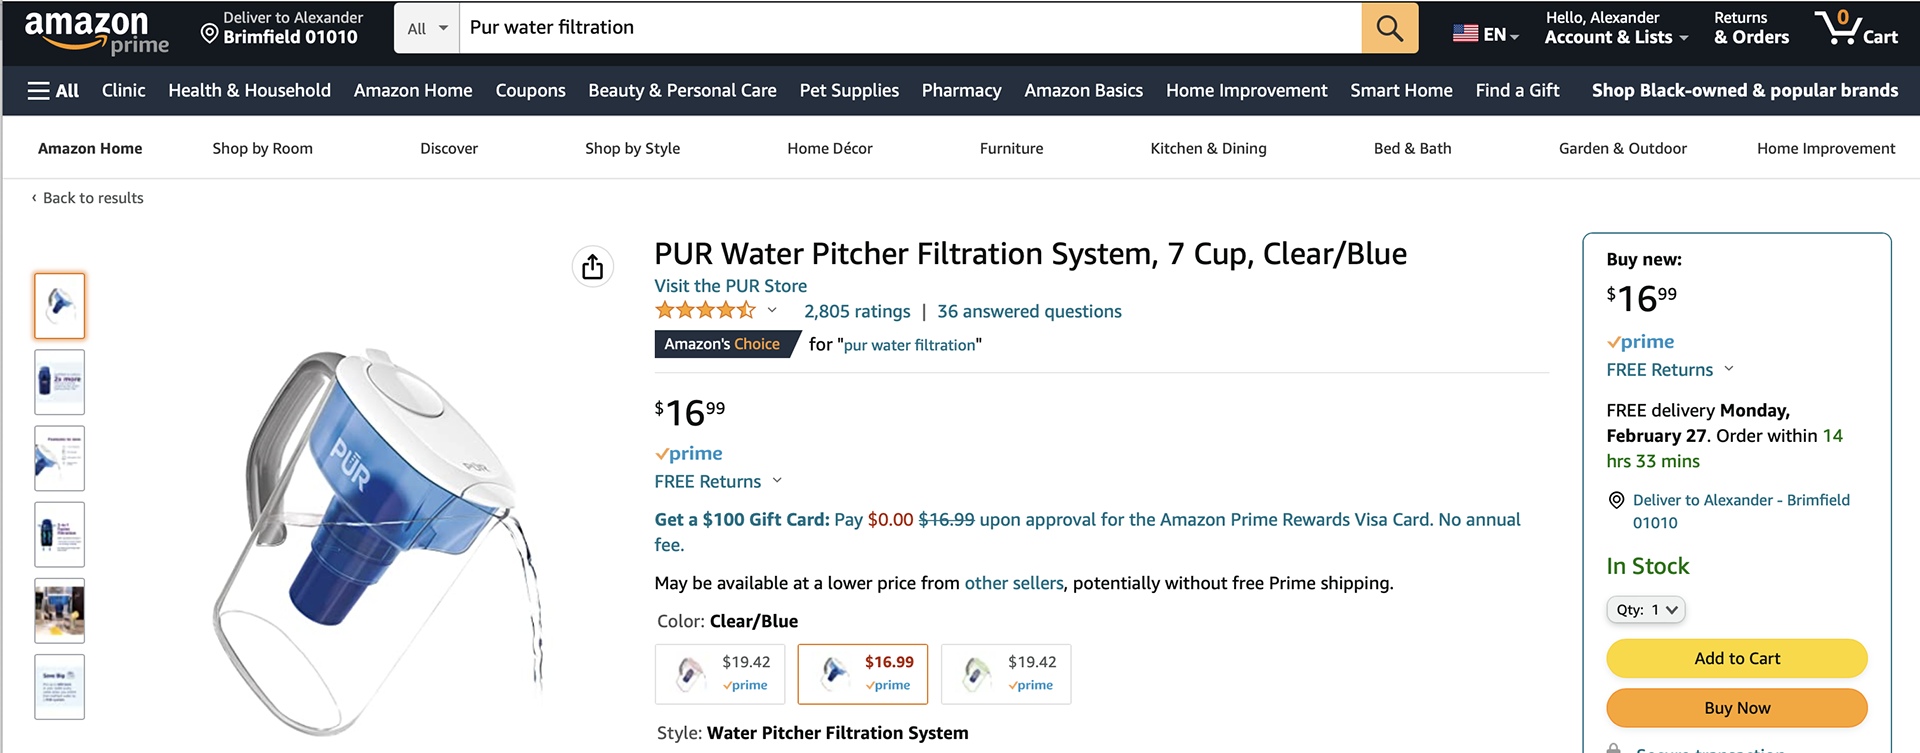
Task: Select the $19.42 pink pitcher color option
Action: coord(720,674)
